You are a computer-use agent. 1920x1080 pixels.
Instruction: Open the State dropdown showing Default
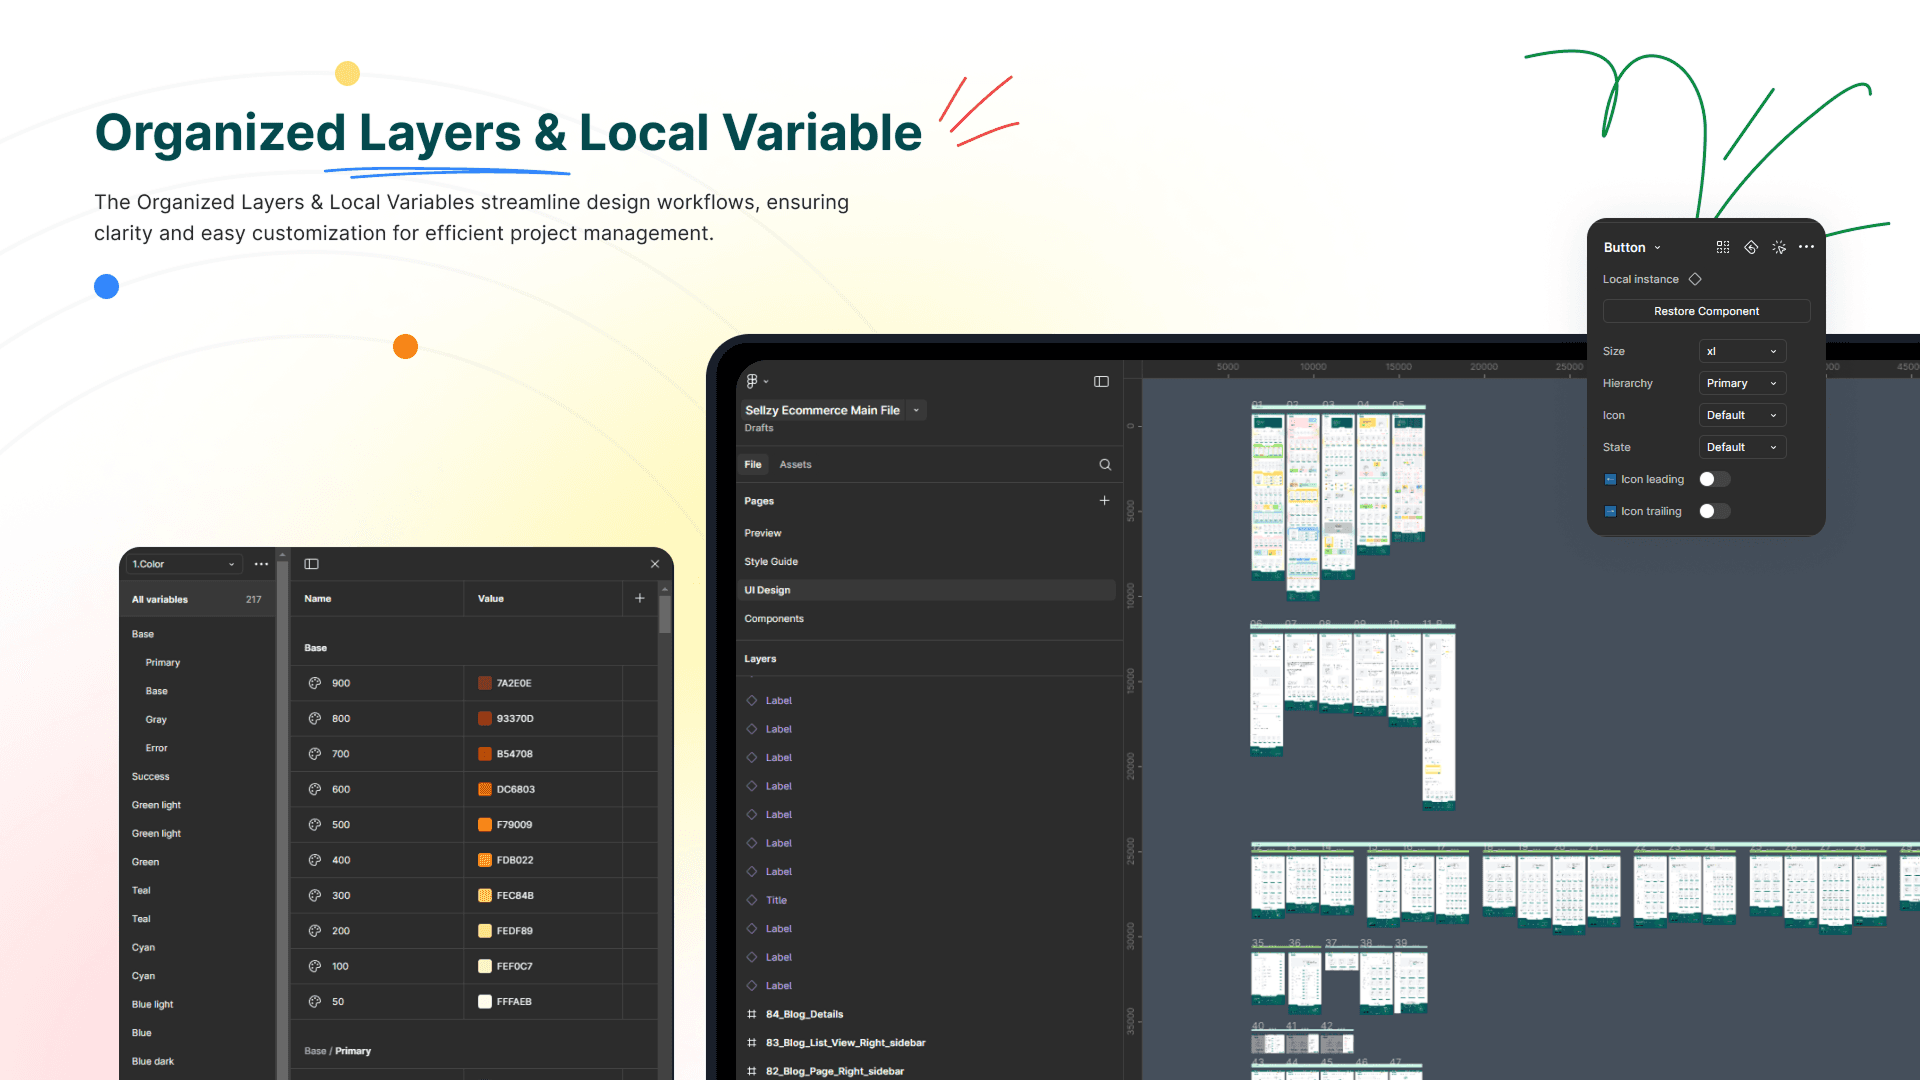coord(1741,447)
